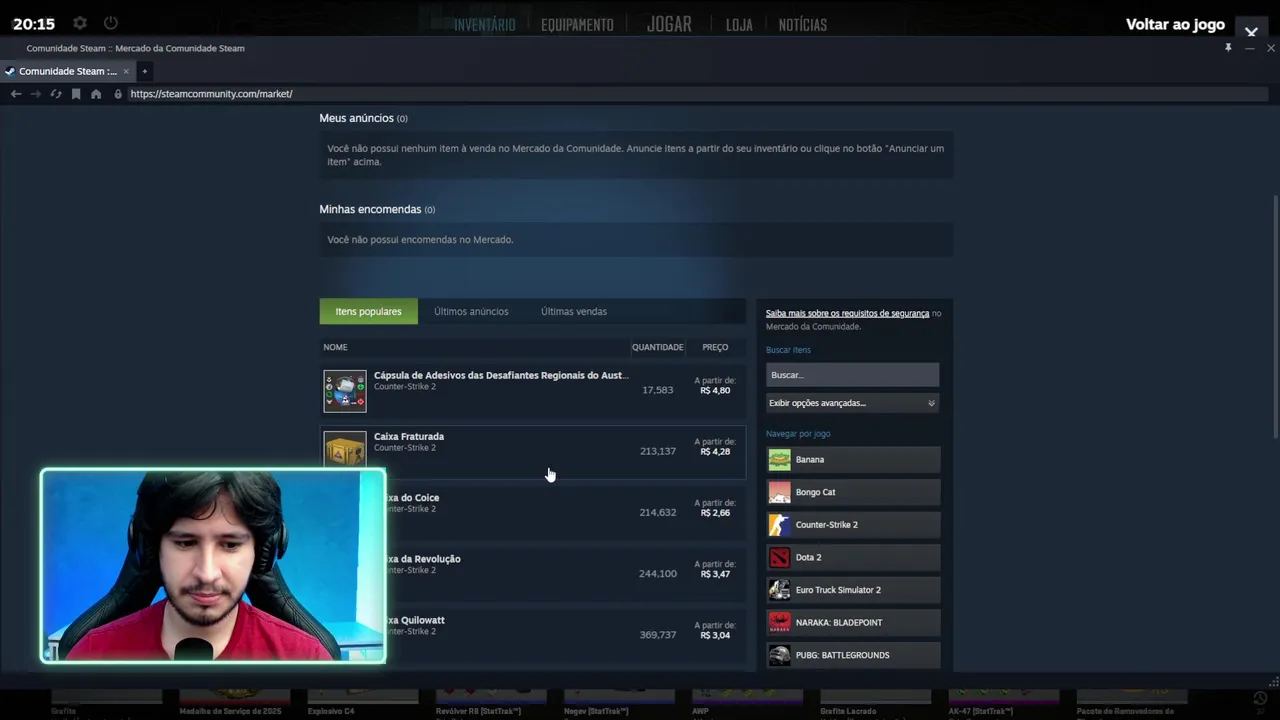Click the R$ 3,04 price
The height and width of the screenshot is (720, 1280).
coord(715,635)
